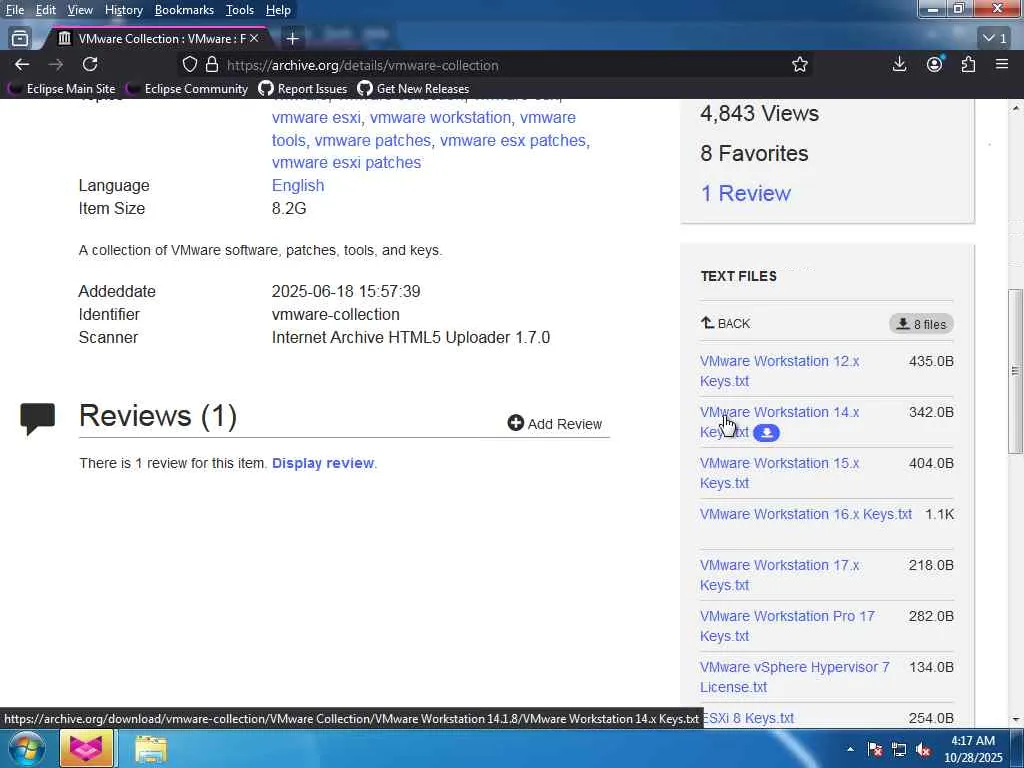Click the Add Review button
Viewport: 1024px width, 768px height.
(554, 424)
